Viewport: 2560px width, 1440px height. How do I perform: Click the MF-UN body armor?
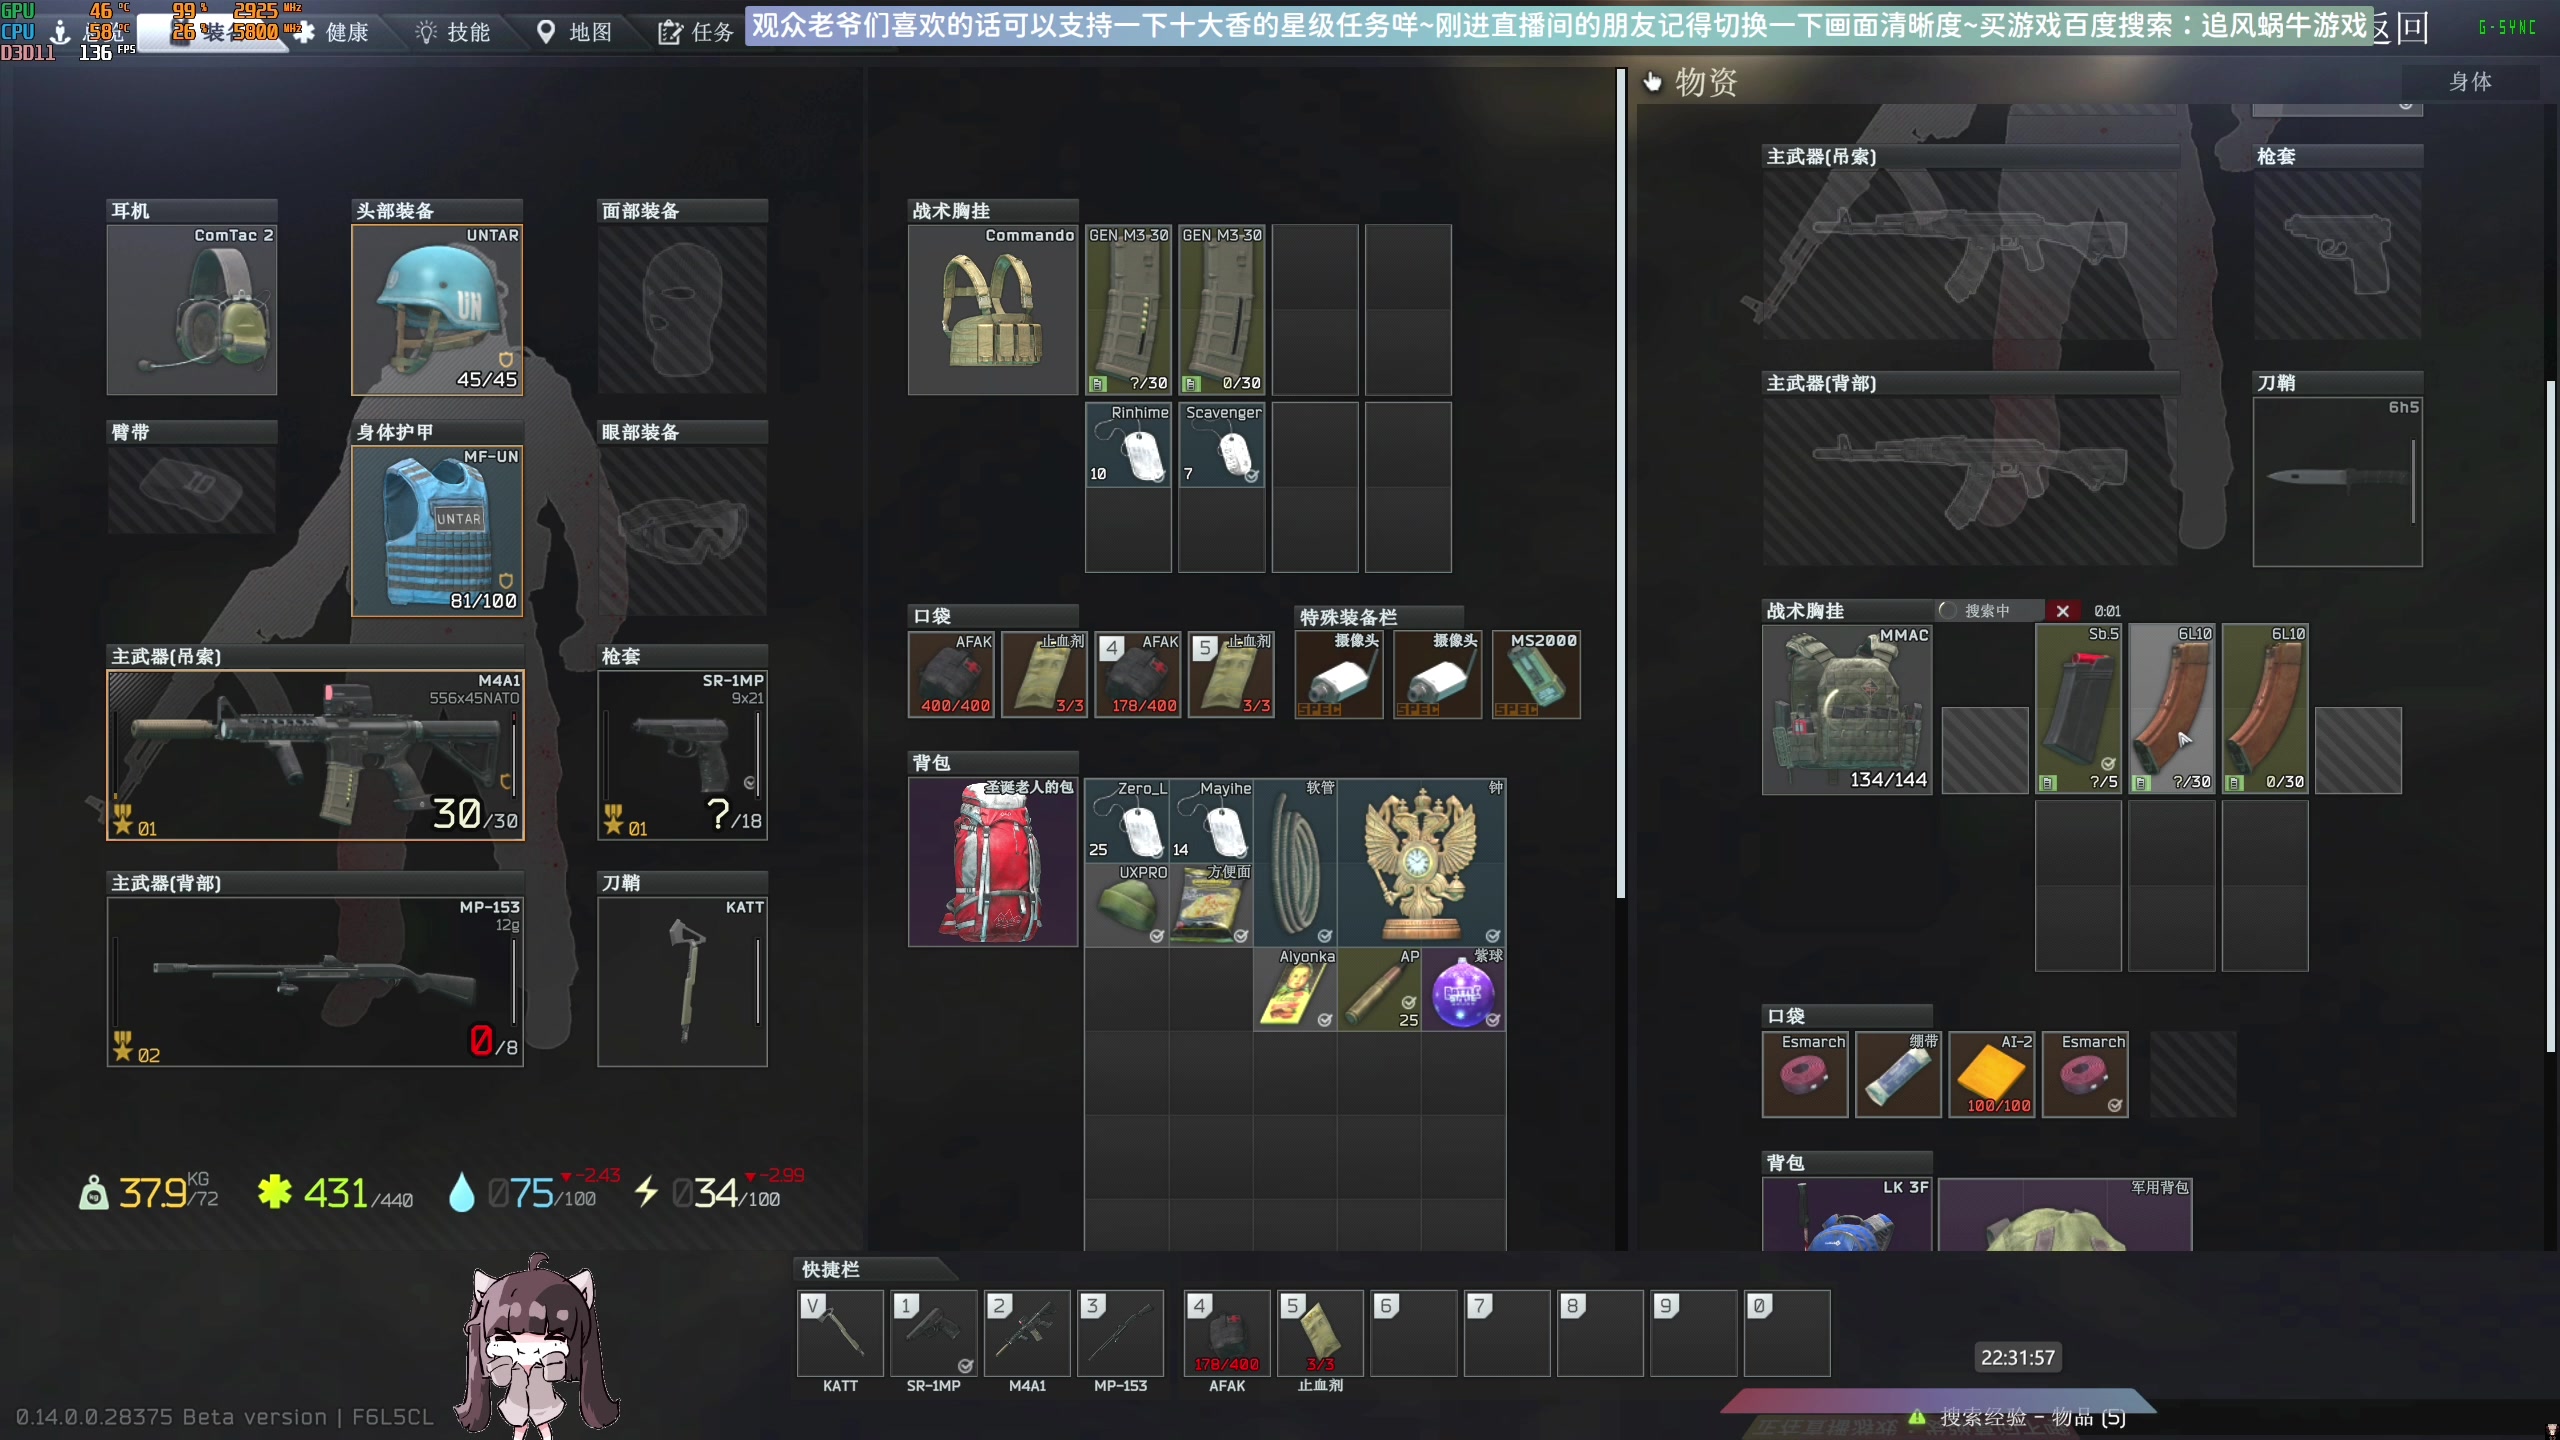click(437, 531)
